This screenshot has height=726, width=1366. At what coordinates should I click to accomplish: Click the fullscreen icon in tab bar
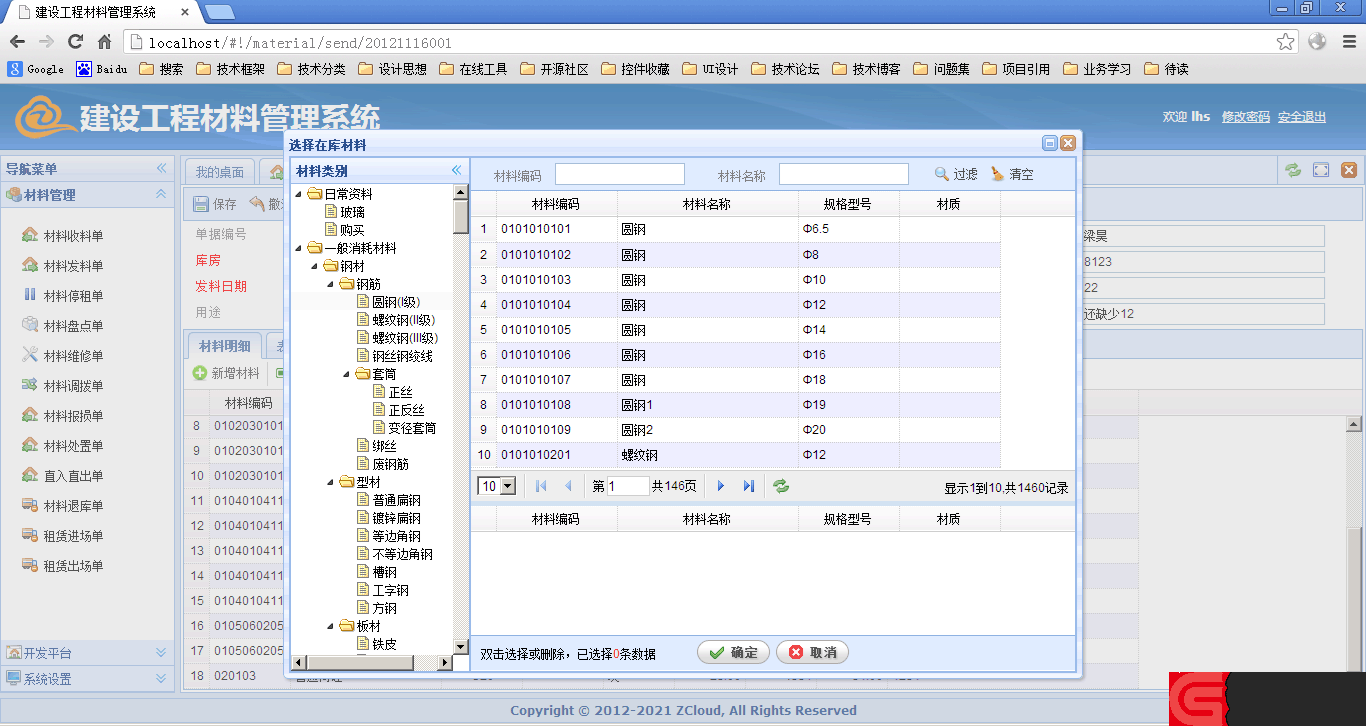point(1321,170)
